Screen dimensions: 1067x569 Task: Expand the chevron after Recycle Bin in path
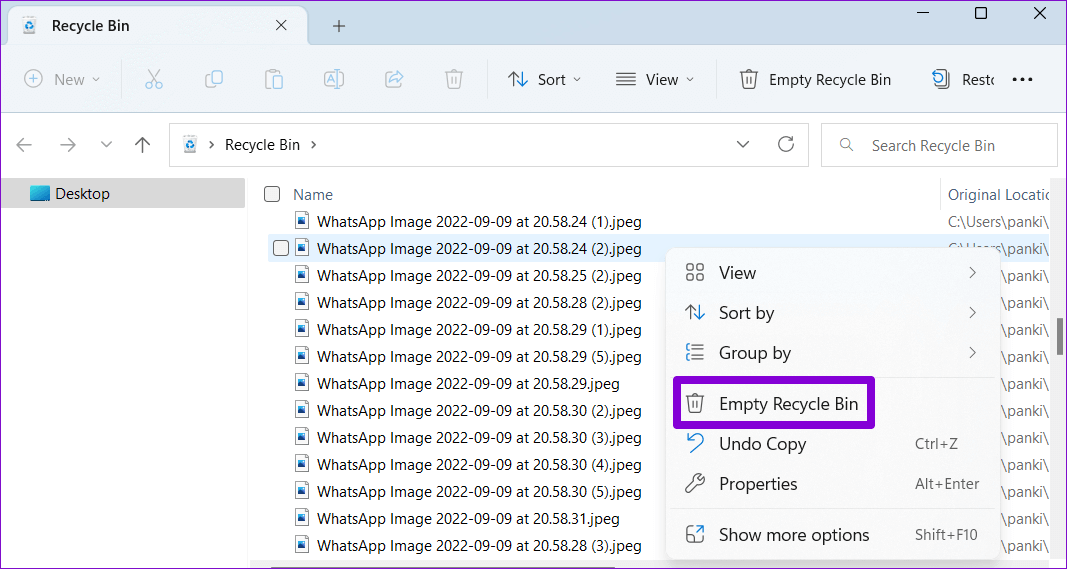314,145
